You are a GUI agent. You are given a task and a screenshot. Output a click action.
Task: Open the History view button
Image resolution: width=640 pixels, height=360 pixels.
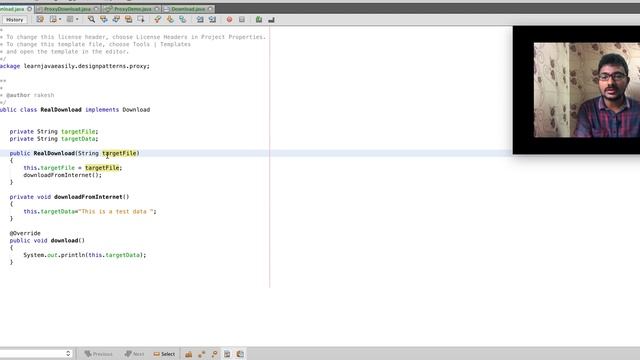point(14,20)
